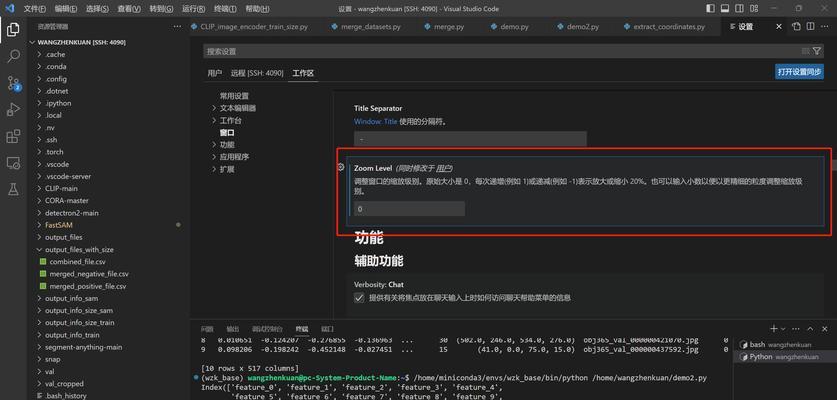Expand segment-anything-main folder

40,347
